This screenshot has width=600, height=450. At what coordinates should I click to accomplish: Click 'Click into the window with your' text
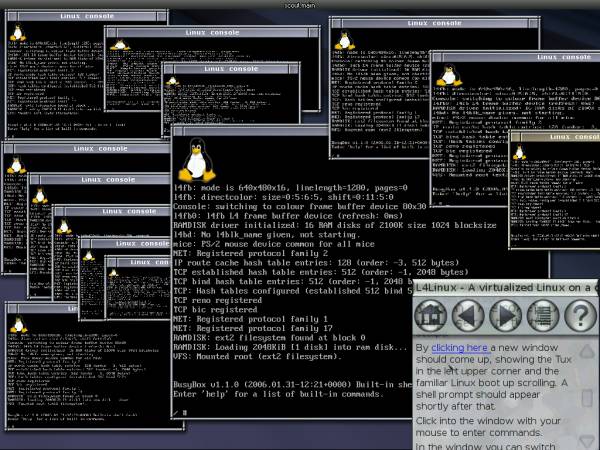click(x=488, y=421)
